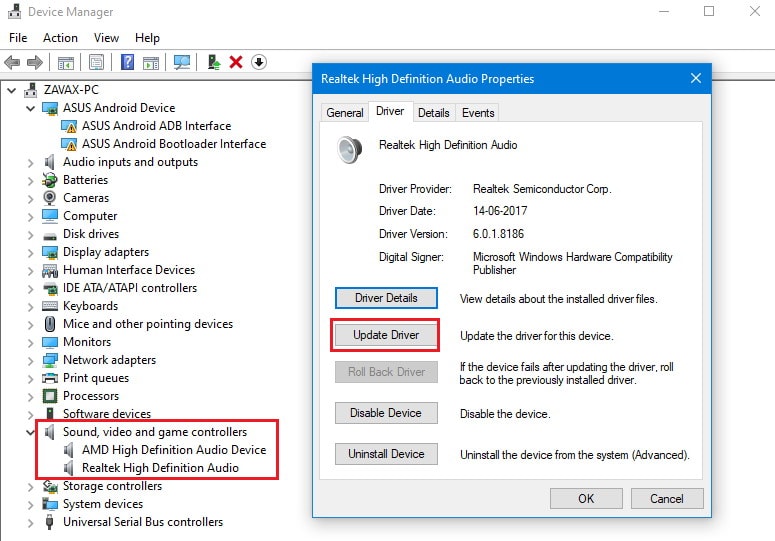Select AMD High Definition Audio Device
The width and height of the screenshot is (775, 541).
pyautogui.click(x=174, y=450)
